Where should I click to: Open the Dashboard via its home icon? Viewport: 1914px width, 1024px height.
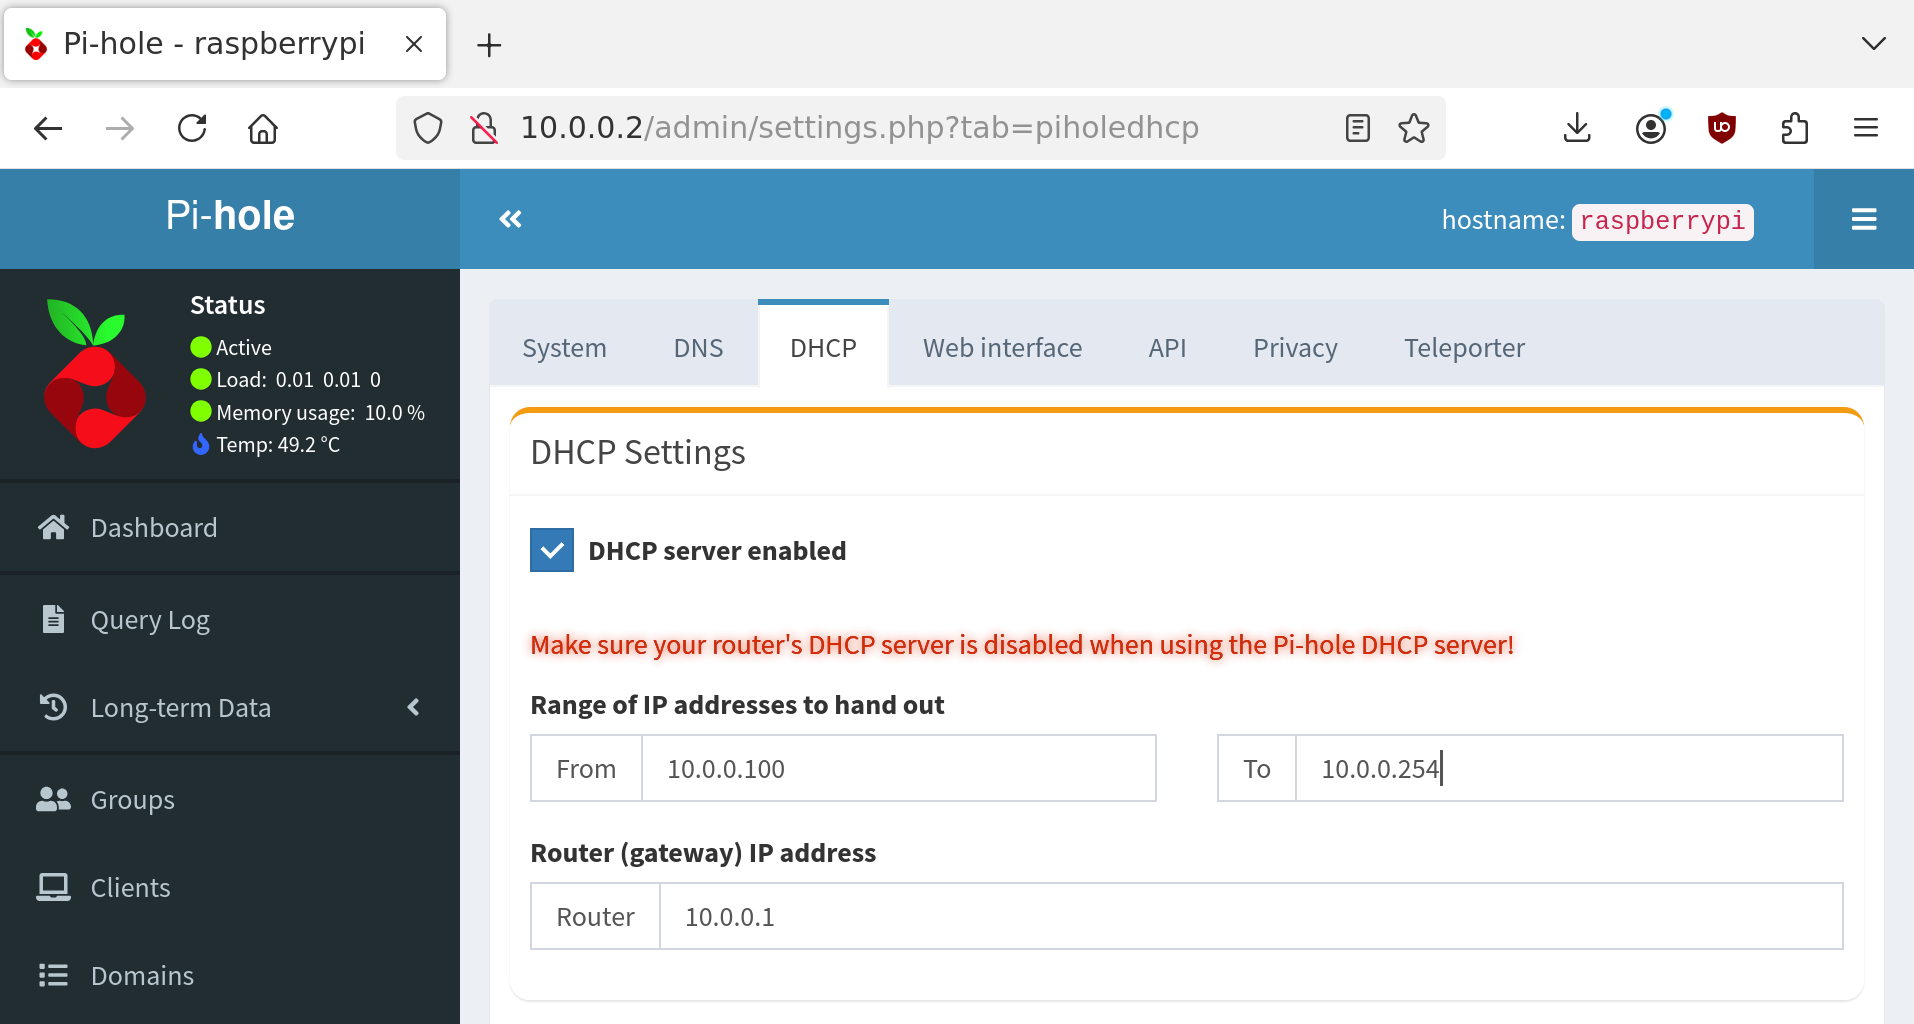pos(53,527)
